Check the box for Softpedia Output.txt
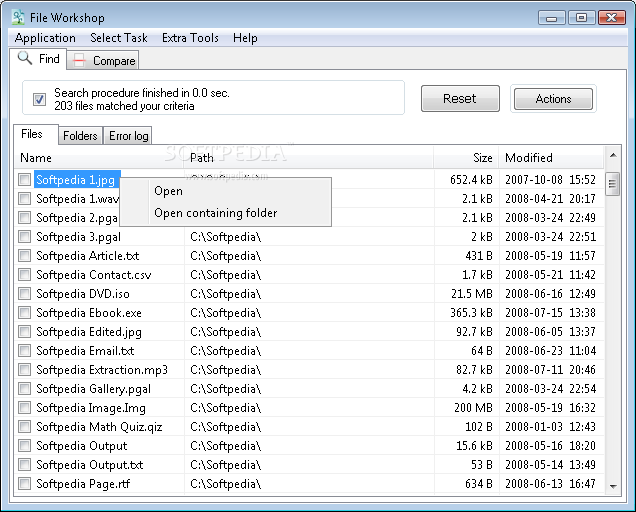Screen dimensions: 636x512 coord(25,465)
